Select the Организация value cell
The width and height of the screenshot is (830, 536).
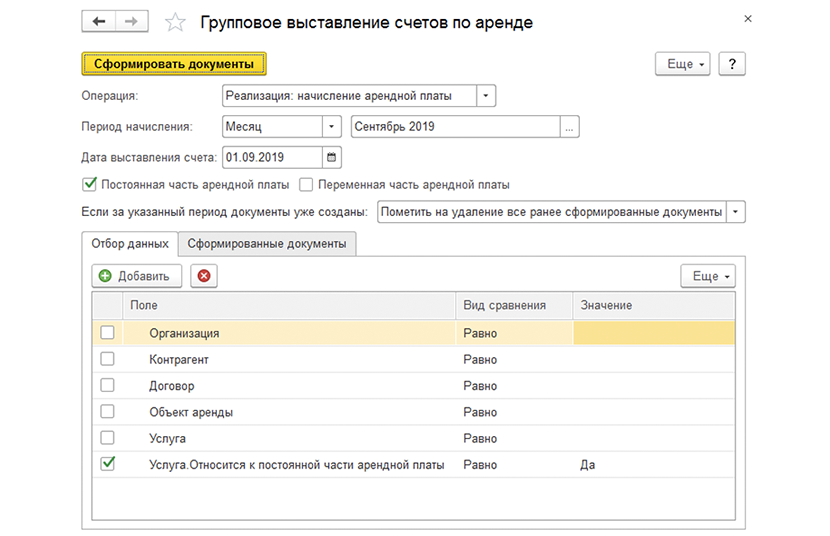pos(654,333)
